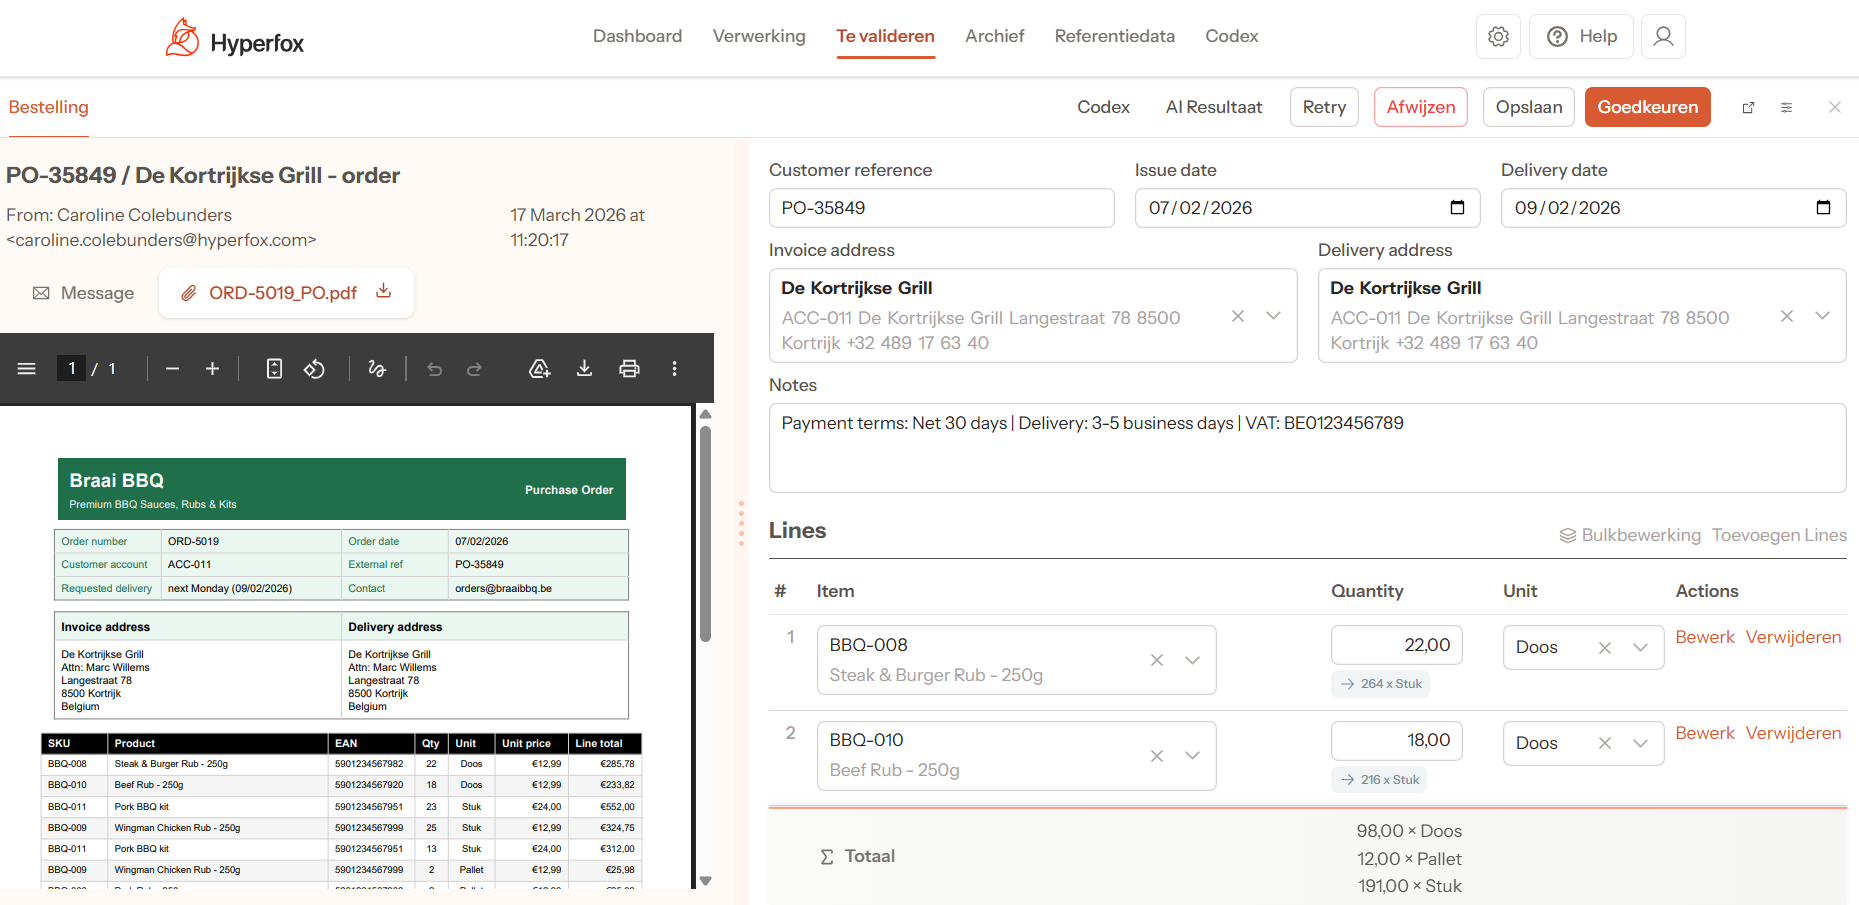The height and width of the screenshot is (905, 1859).
Task: Zoom in the PDF with plus icon
Action: click(212, 369)
